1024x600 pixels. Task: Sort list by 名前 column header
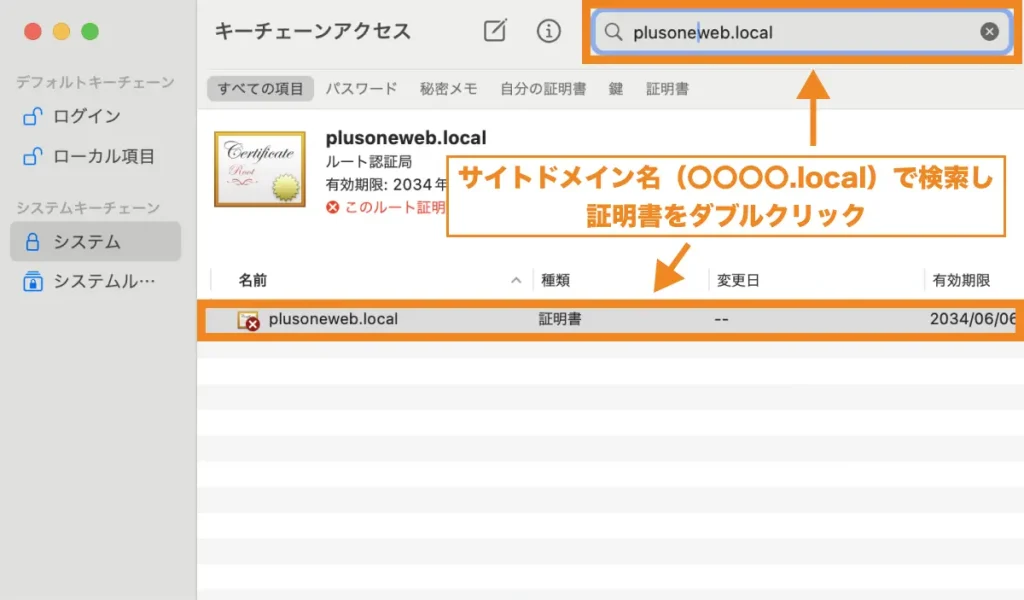click(253, 280)
